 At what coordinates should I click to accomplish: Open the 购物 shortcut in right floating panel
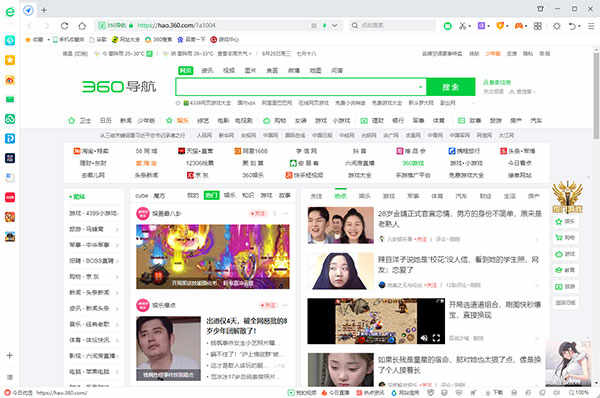[x=566, y=237]
